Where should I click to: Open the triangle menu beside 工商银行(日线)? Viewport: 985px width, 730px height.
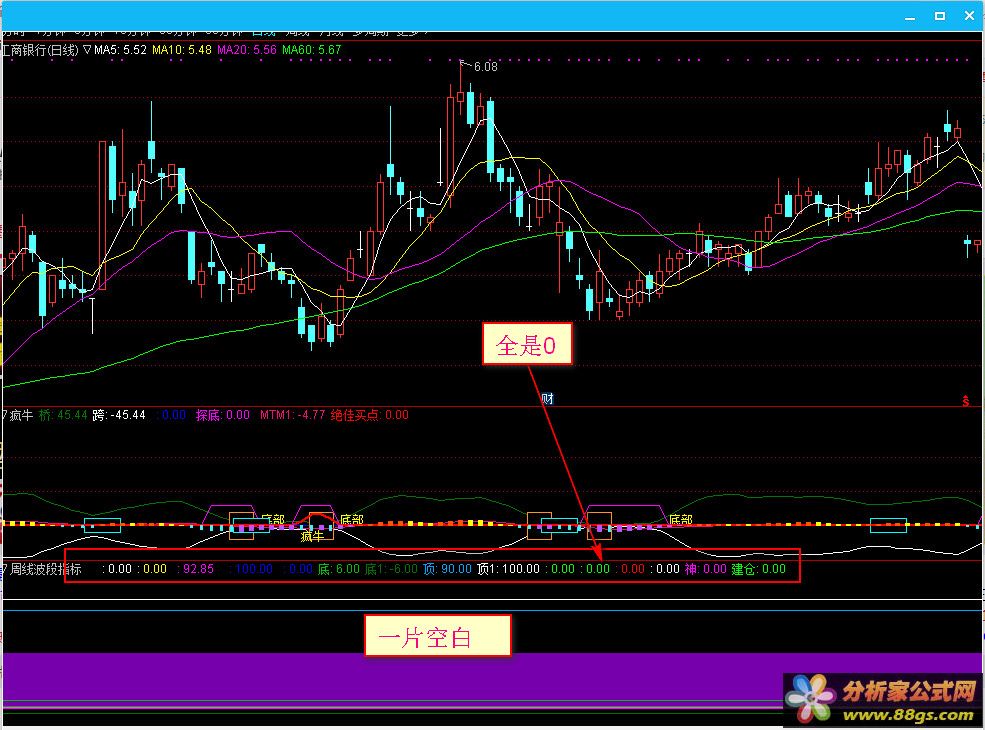coord(87,50)
